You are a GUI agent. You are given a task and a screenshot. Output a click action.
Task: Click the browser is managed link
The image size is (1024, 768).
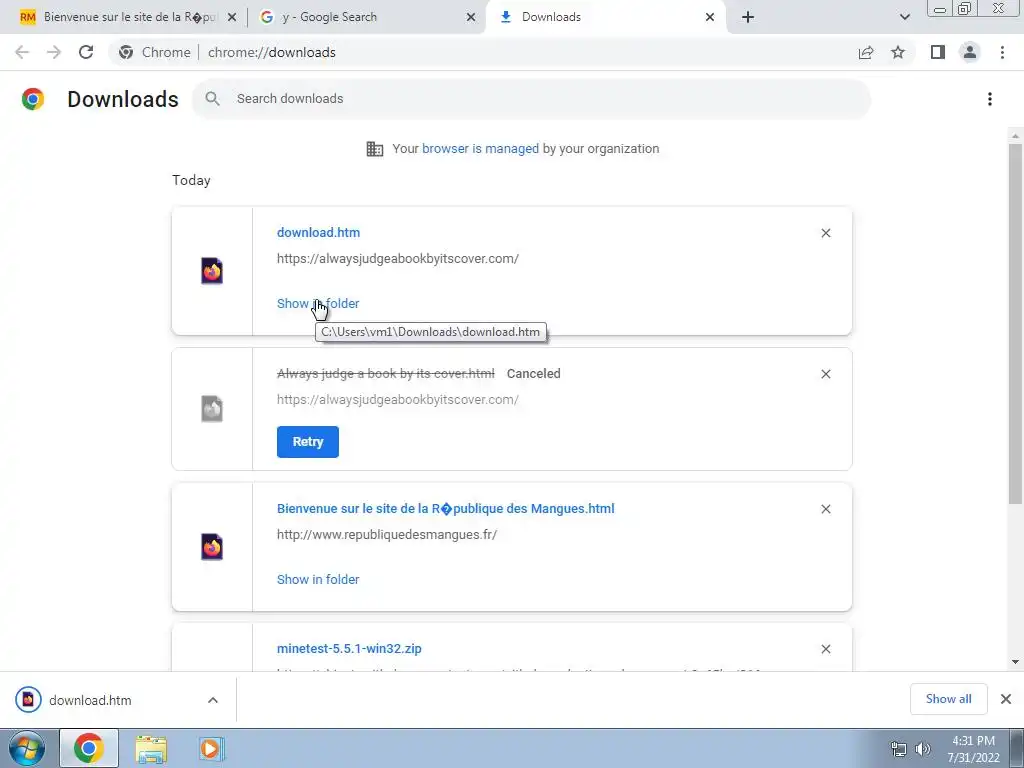(x=480, y=149)
